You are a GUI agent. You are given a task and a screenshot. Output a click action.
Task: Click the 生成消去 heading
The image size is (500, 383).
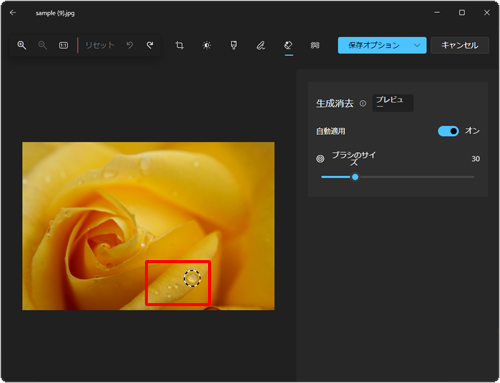click(x=335, y=104)
